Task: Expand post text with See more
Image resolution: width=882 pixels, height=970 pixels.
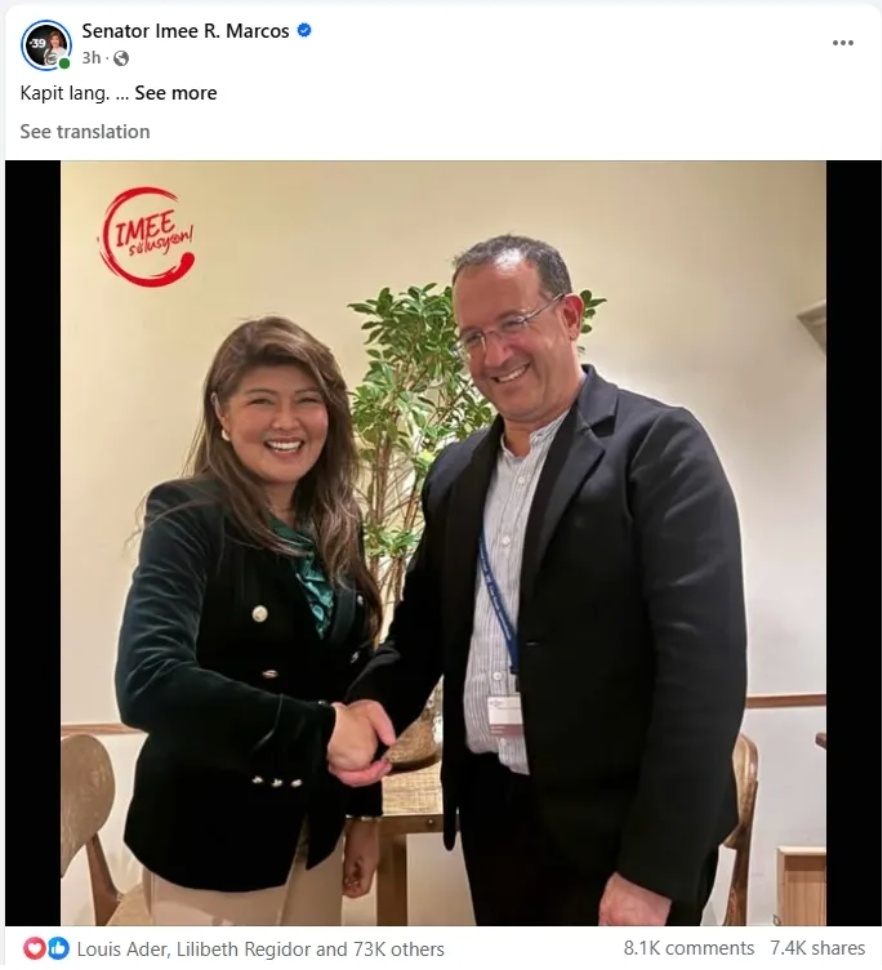Action: [x=176, y=93]
